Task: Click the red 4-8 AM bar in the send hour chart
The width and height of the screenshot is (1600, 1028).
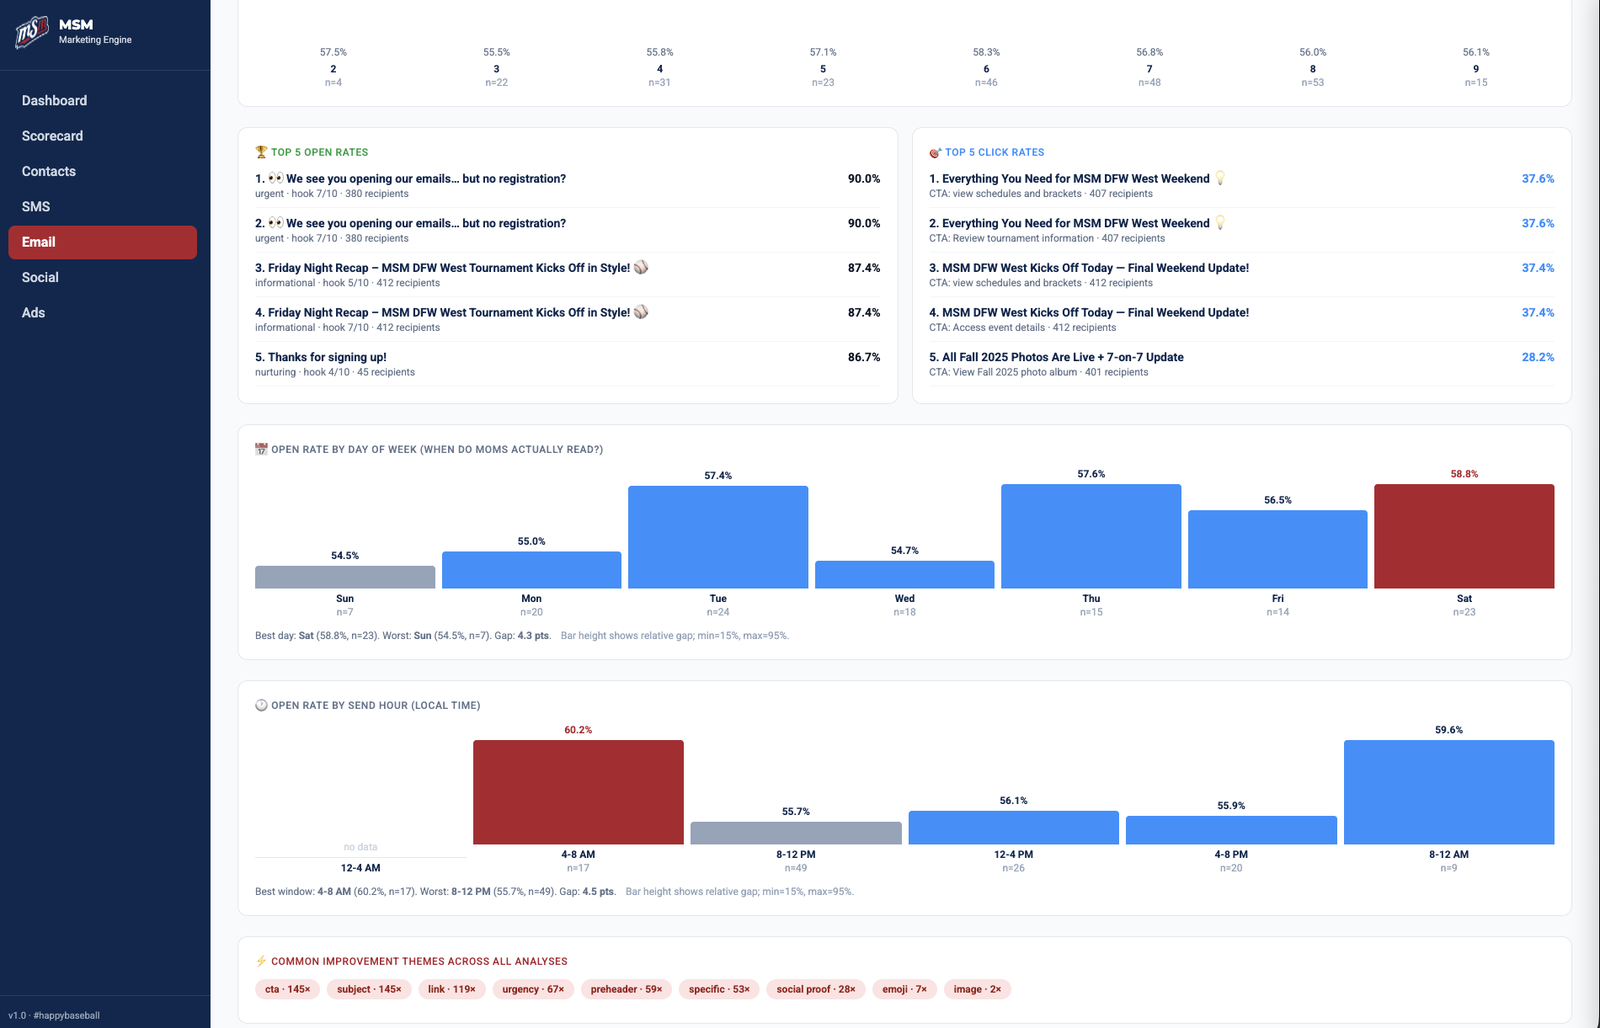Action: 578,791
